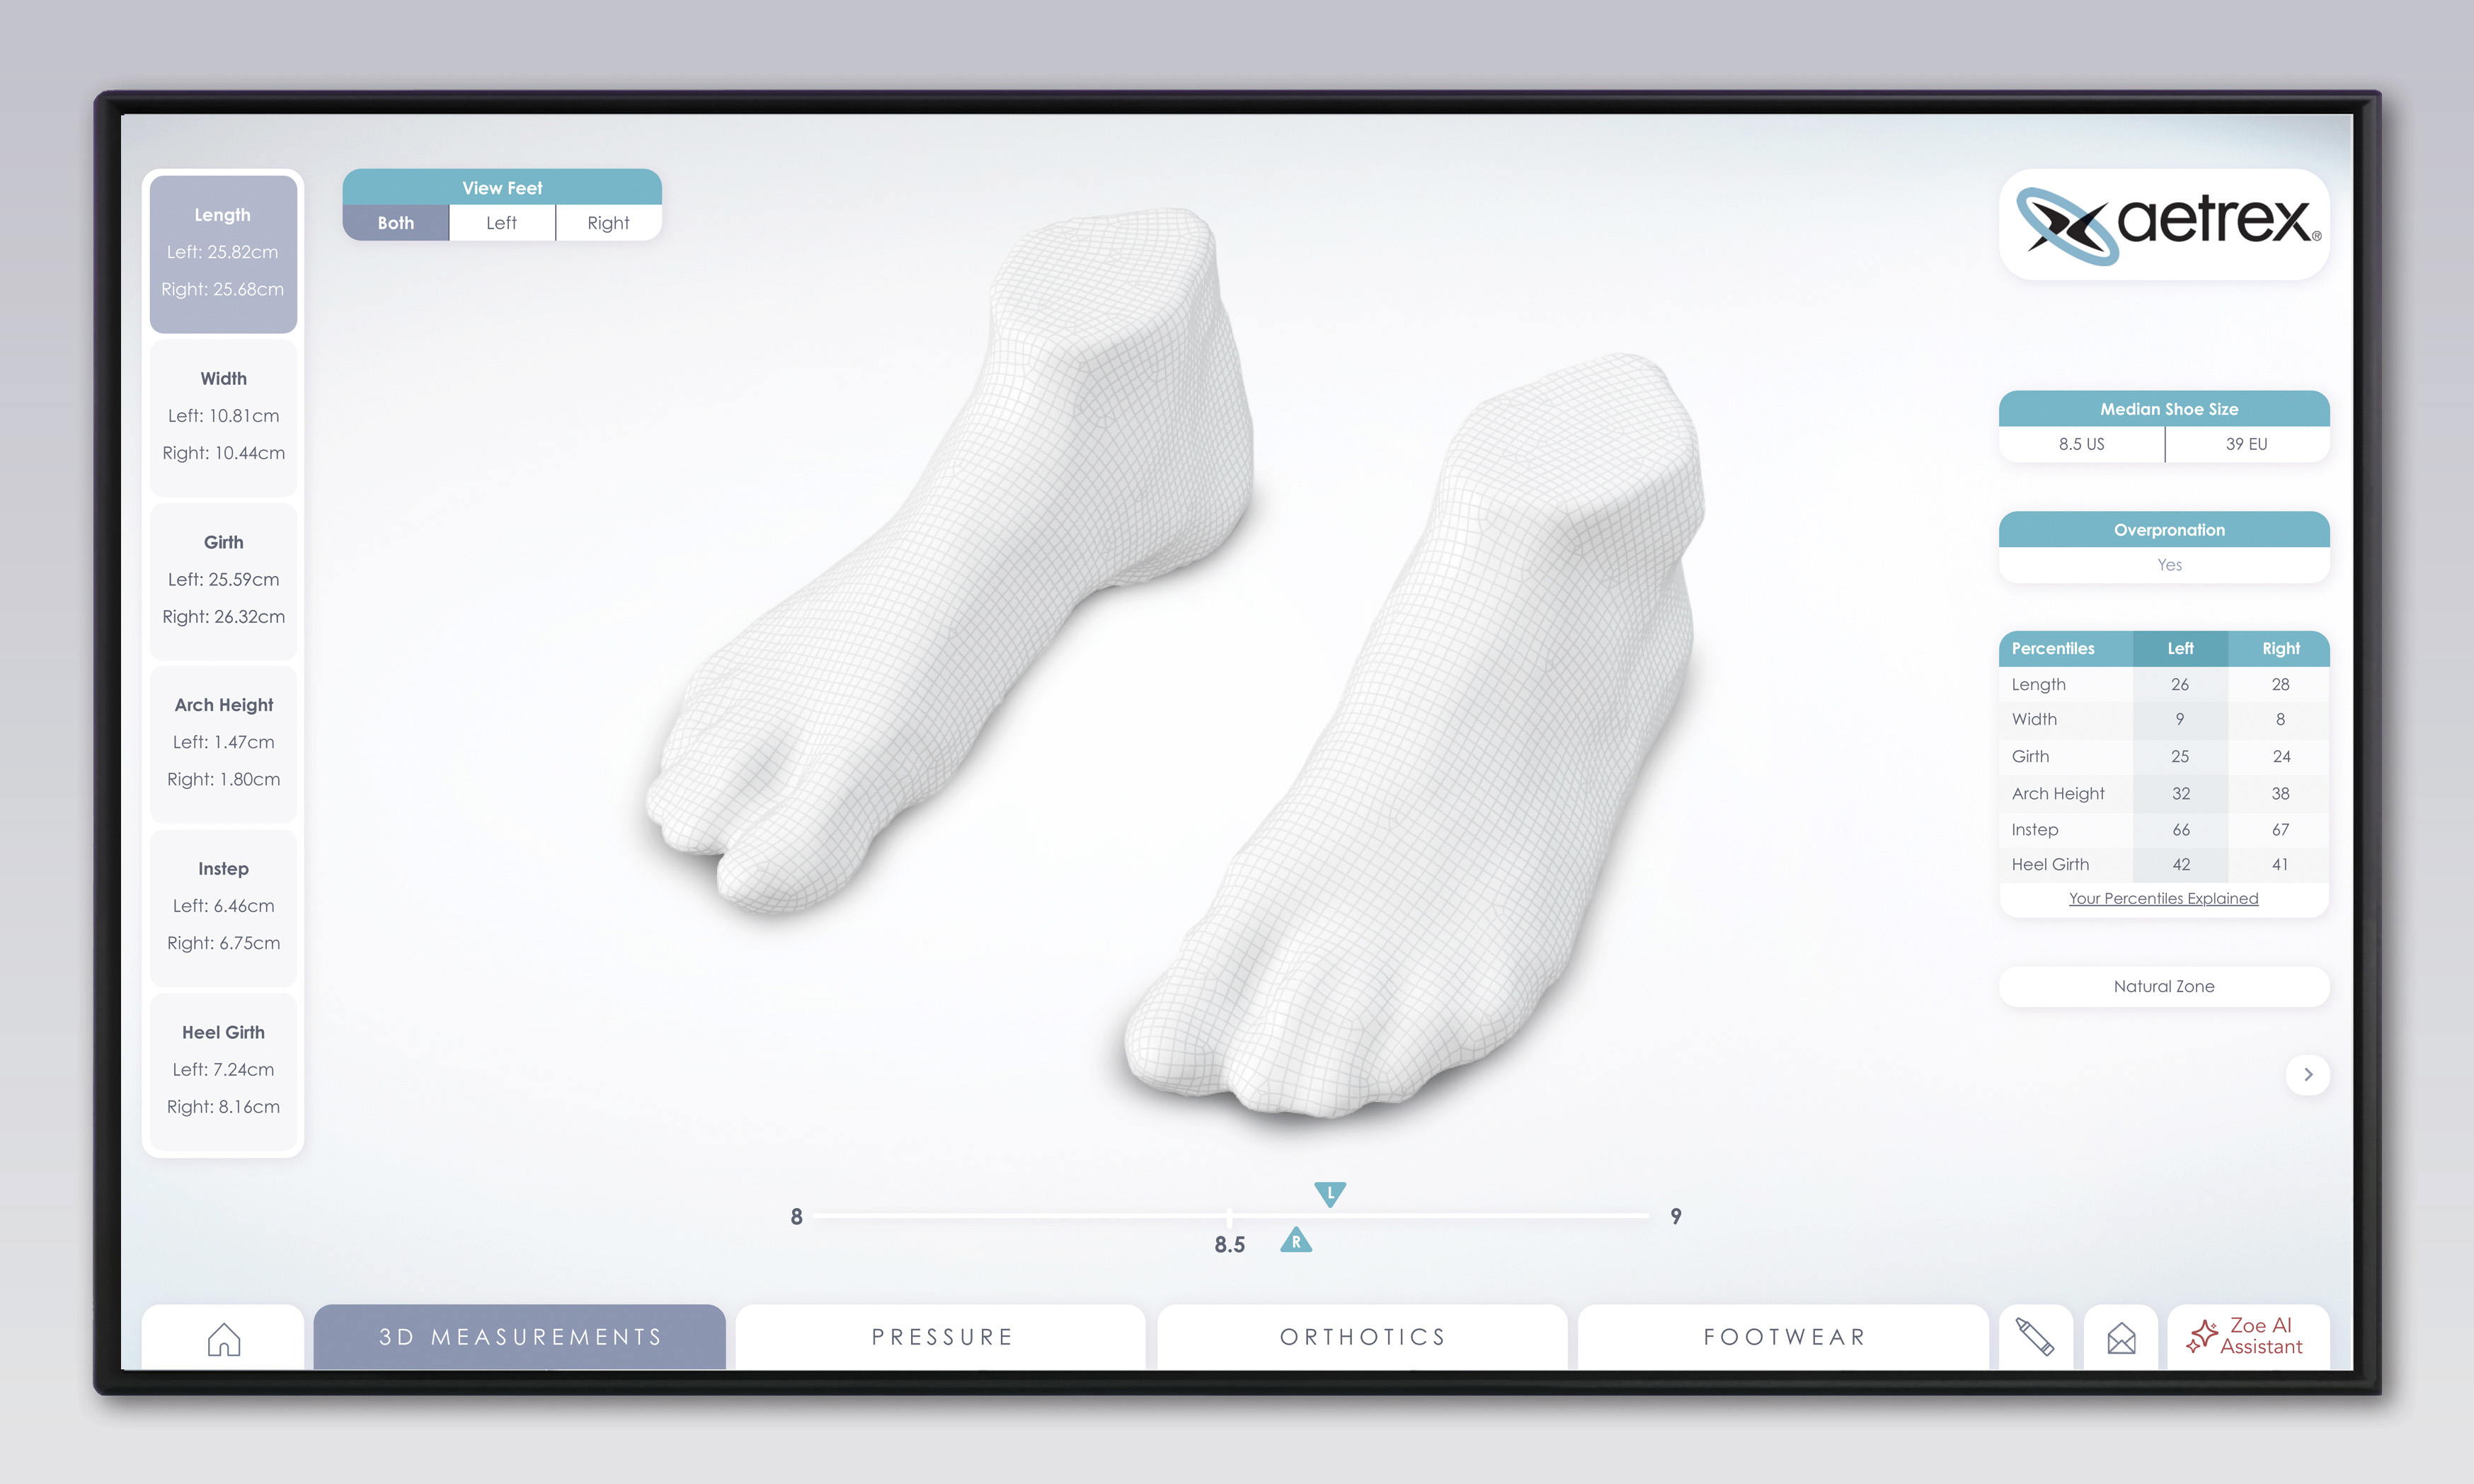Open the Pressure tab

(941, 1337)
